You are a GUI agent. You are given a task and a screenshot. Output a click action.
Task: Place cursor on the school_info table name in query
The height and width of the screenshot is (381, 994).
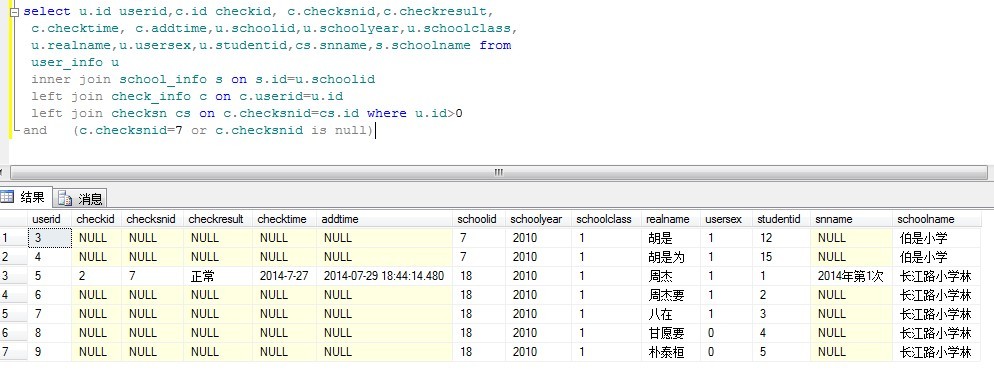(x=163, y=79)
